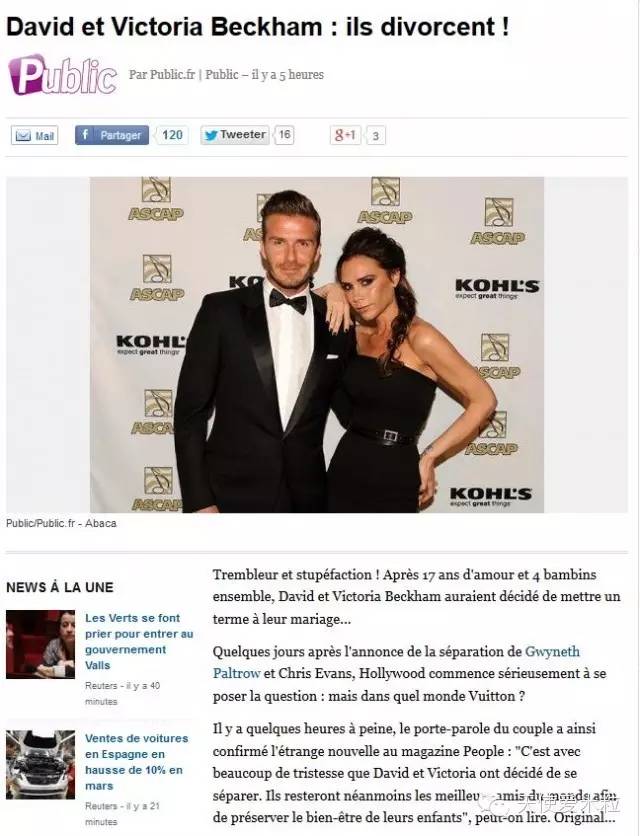Open the Public.fr author link

click(162, 74)
